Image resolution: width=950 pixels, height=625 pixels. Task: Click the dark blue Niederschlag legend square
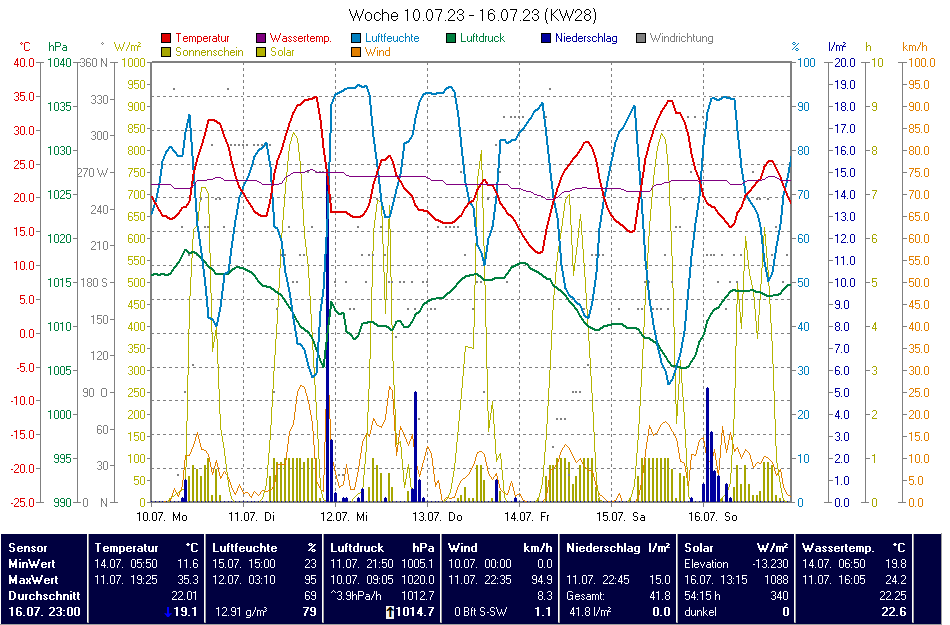[x=546, y=39]
